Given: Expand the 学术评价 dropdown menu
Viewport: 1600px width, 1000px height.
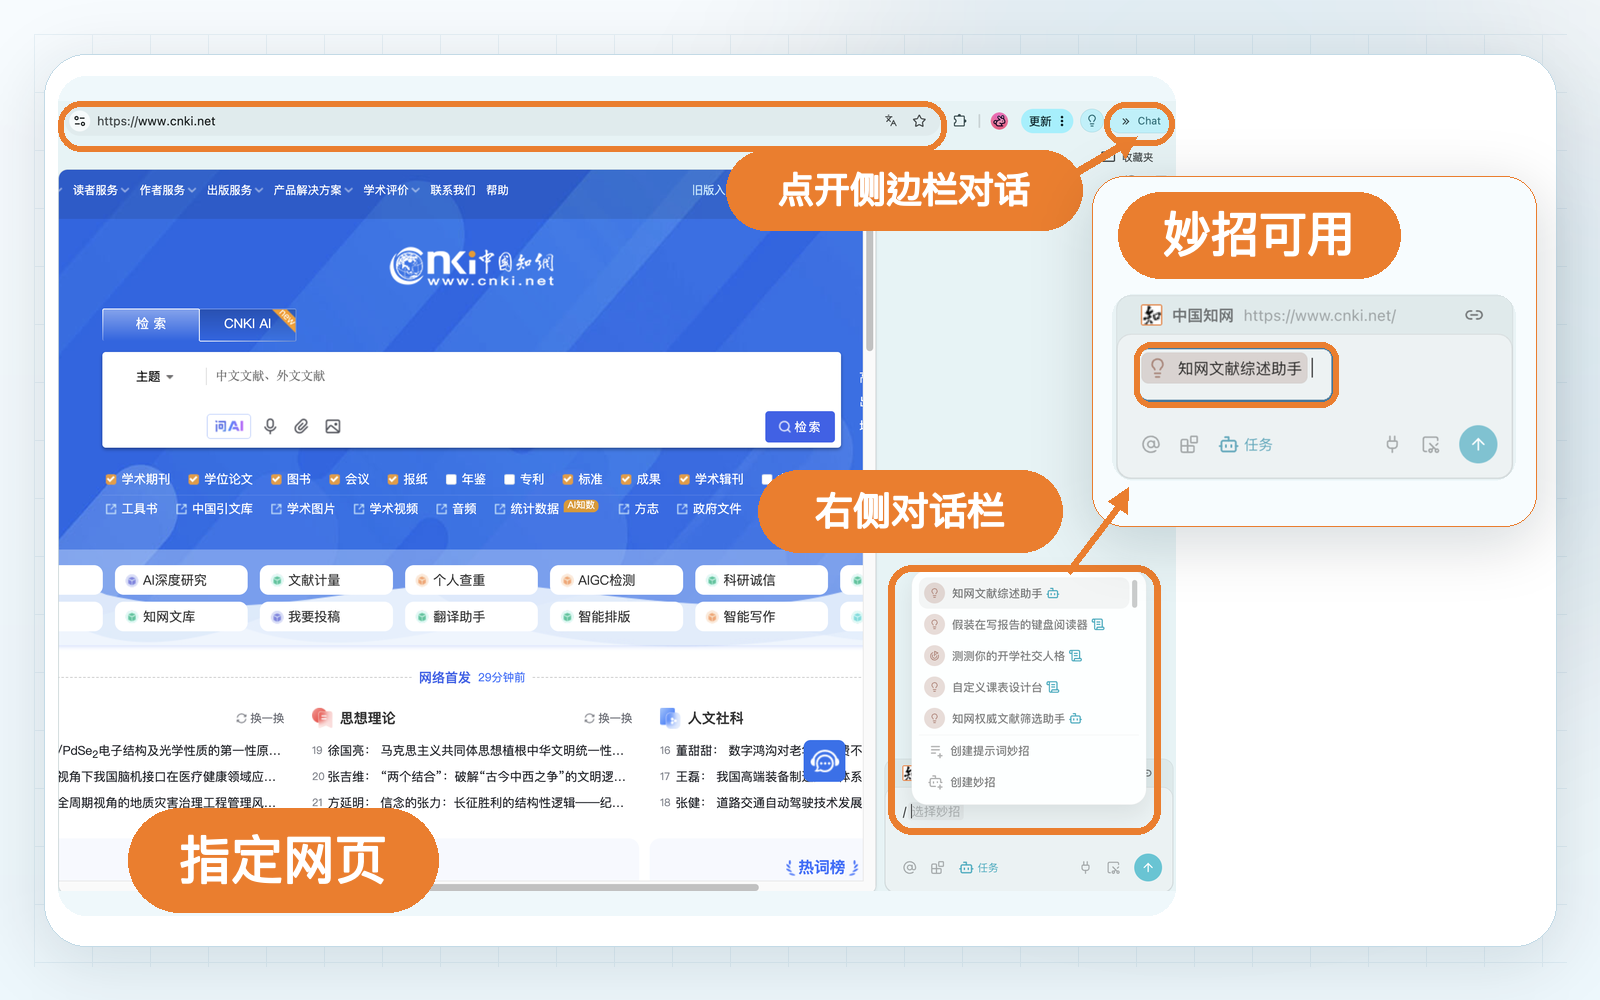Looking at the screenshot, I should pyautogui.click(x=391, y=190).
